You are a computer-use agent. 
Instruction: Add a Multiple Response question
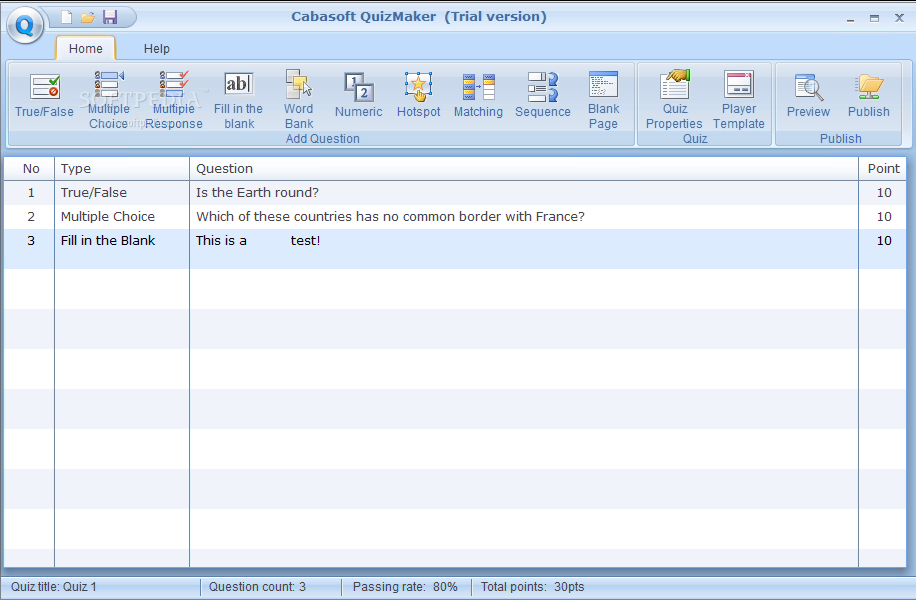coord(173,98)
